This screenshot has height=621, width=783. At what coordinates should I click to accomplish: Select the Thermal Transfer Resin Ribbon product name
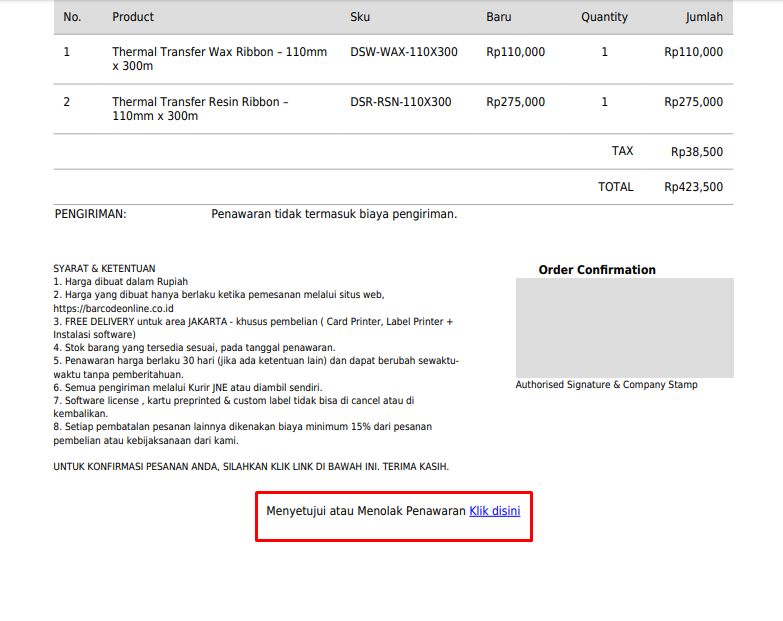tap(200, 109)
